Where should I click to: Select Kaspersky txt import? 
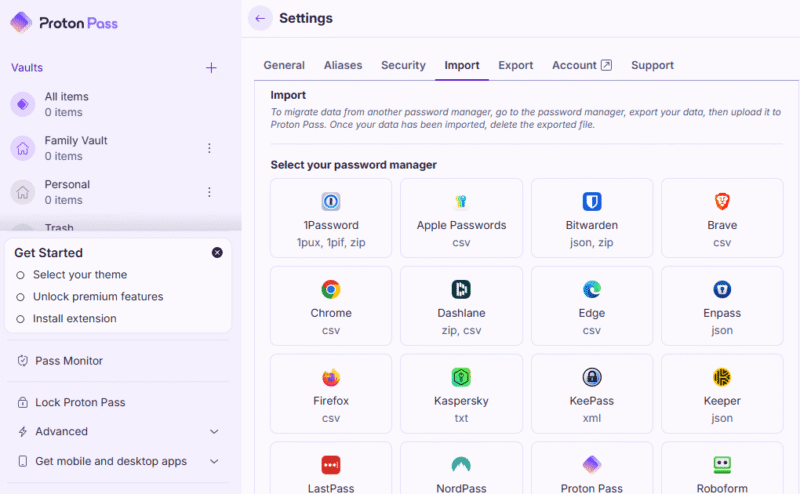pyautogui.click(x=461, y=393)
